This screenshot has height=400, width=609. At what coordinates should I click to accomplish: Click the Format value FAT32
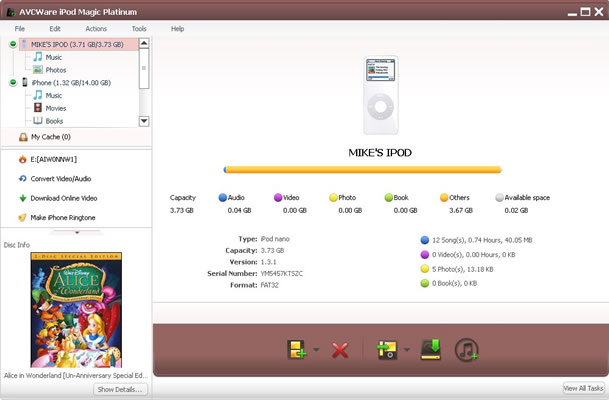(x=270, y=285)
